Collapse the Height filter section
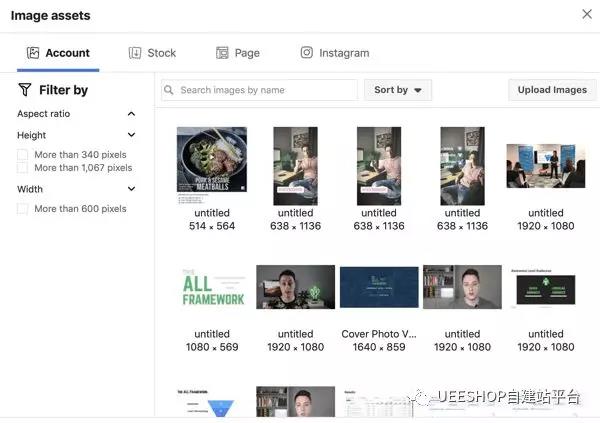Image resolution: width=600 pixels, height=423 pixels. coord(131,135)
